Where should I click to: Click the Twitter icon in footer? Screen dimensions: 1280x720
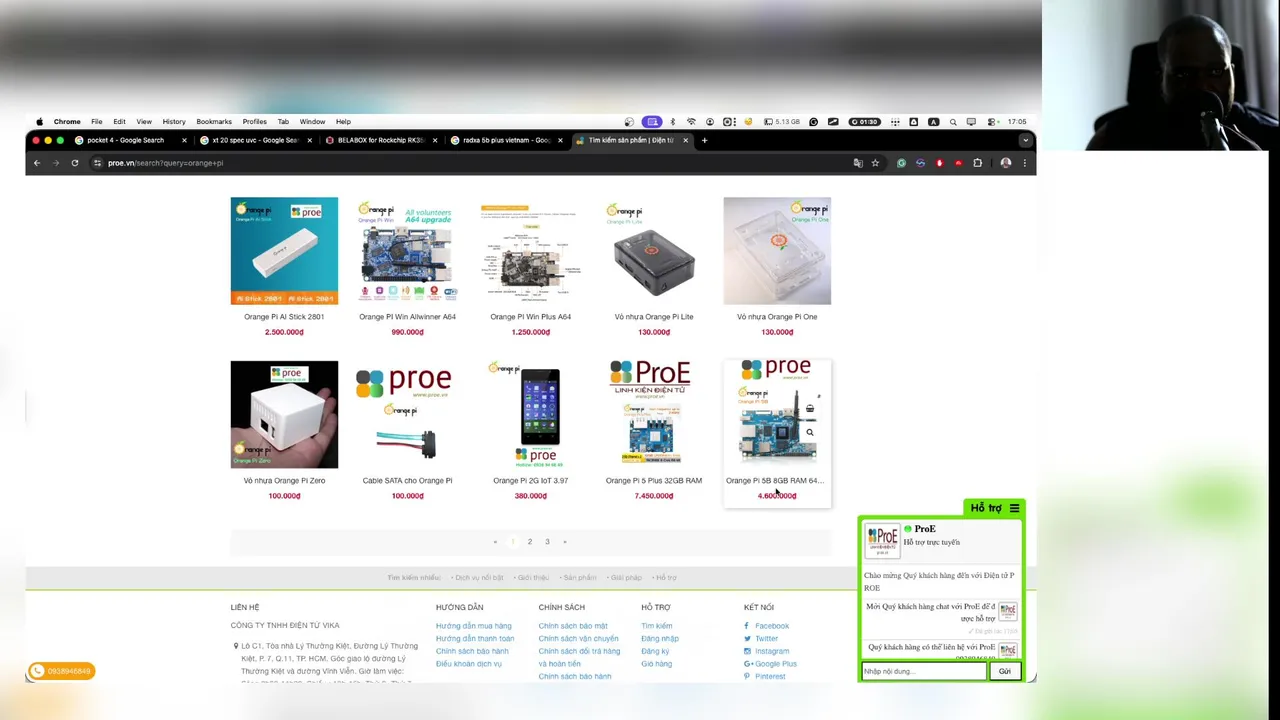click(x=747, y=638)
